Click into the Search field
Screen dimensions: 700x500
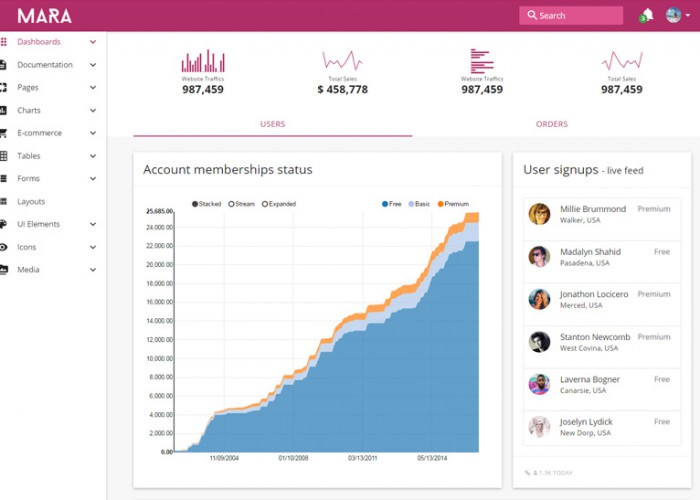571,15
